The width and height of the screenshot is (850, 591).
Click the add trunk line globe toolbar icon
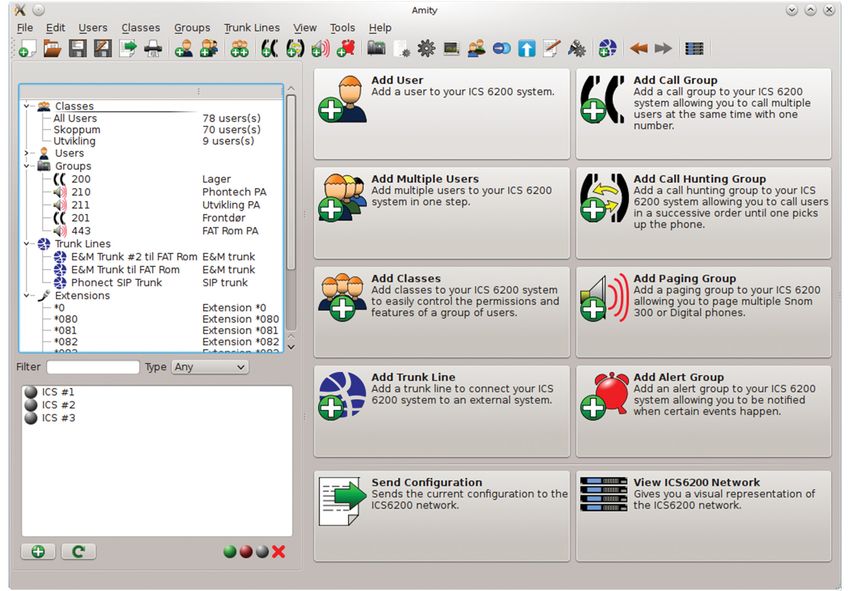(607, 49)
